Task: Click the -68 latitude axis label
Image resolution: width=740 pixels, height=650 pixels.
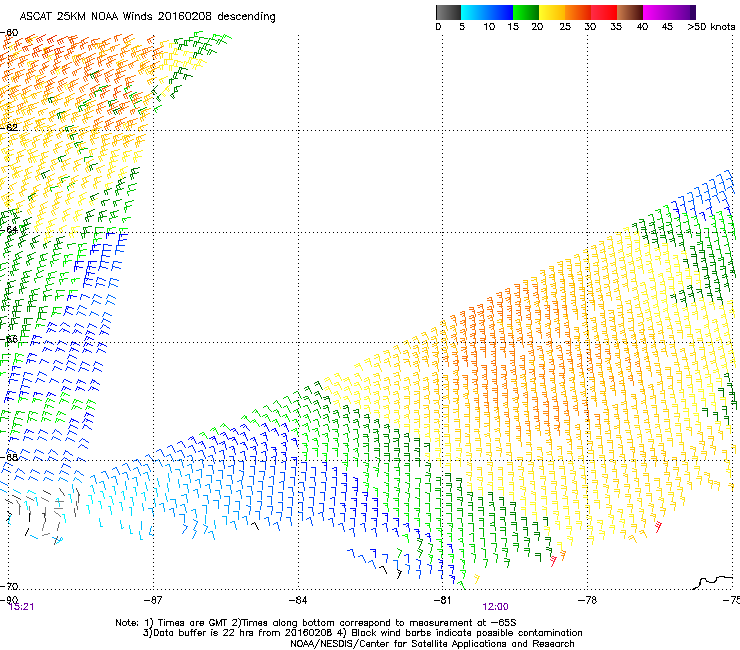Action: pyautogui.click(x=9, y=457)
